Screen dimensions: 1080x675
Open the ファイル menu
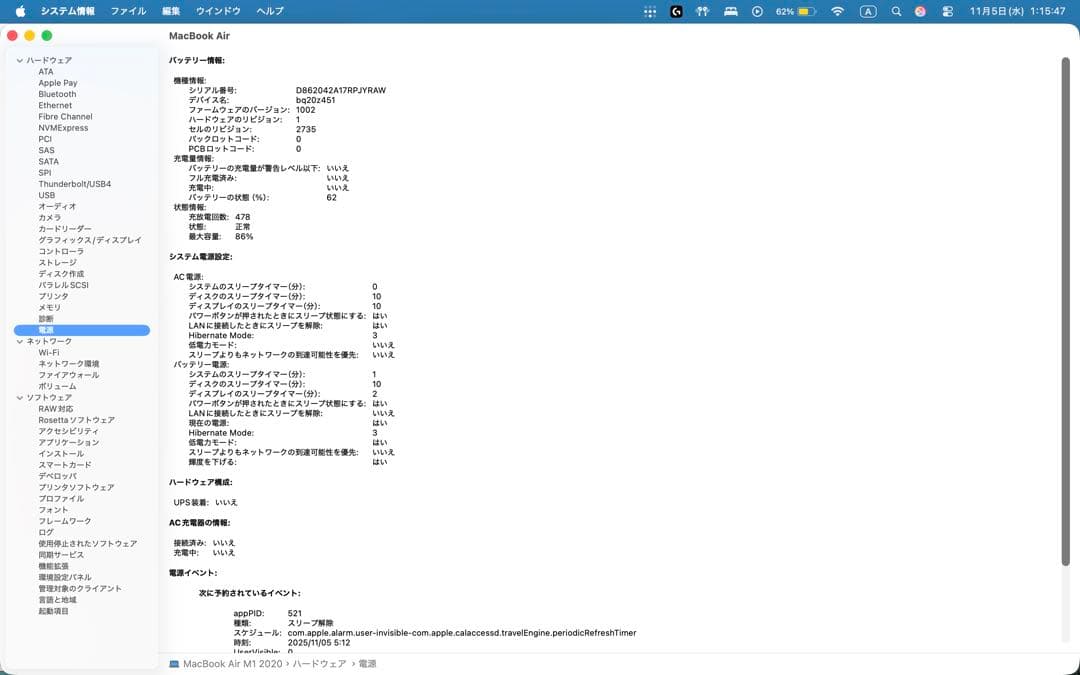coord(128,11)
